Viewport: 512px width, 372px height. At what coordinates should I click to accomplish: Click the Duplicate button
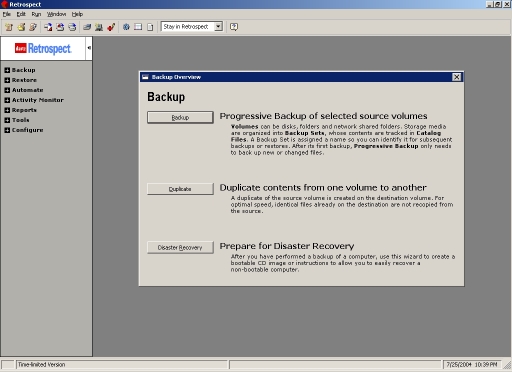tap(180, 189)
